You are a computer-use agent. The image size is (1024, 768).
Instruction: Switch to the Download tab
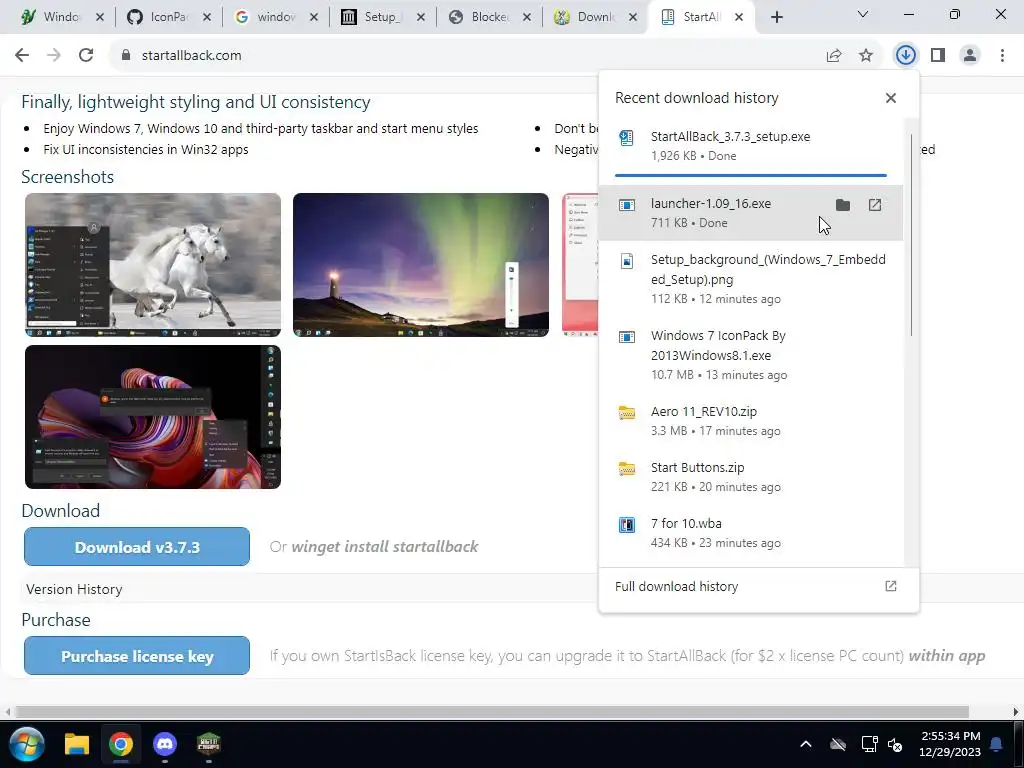tap(596, 17)
